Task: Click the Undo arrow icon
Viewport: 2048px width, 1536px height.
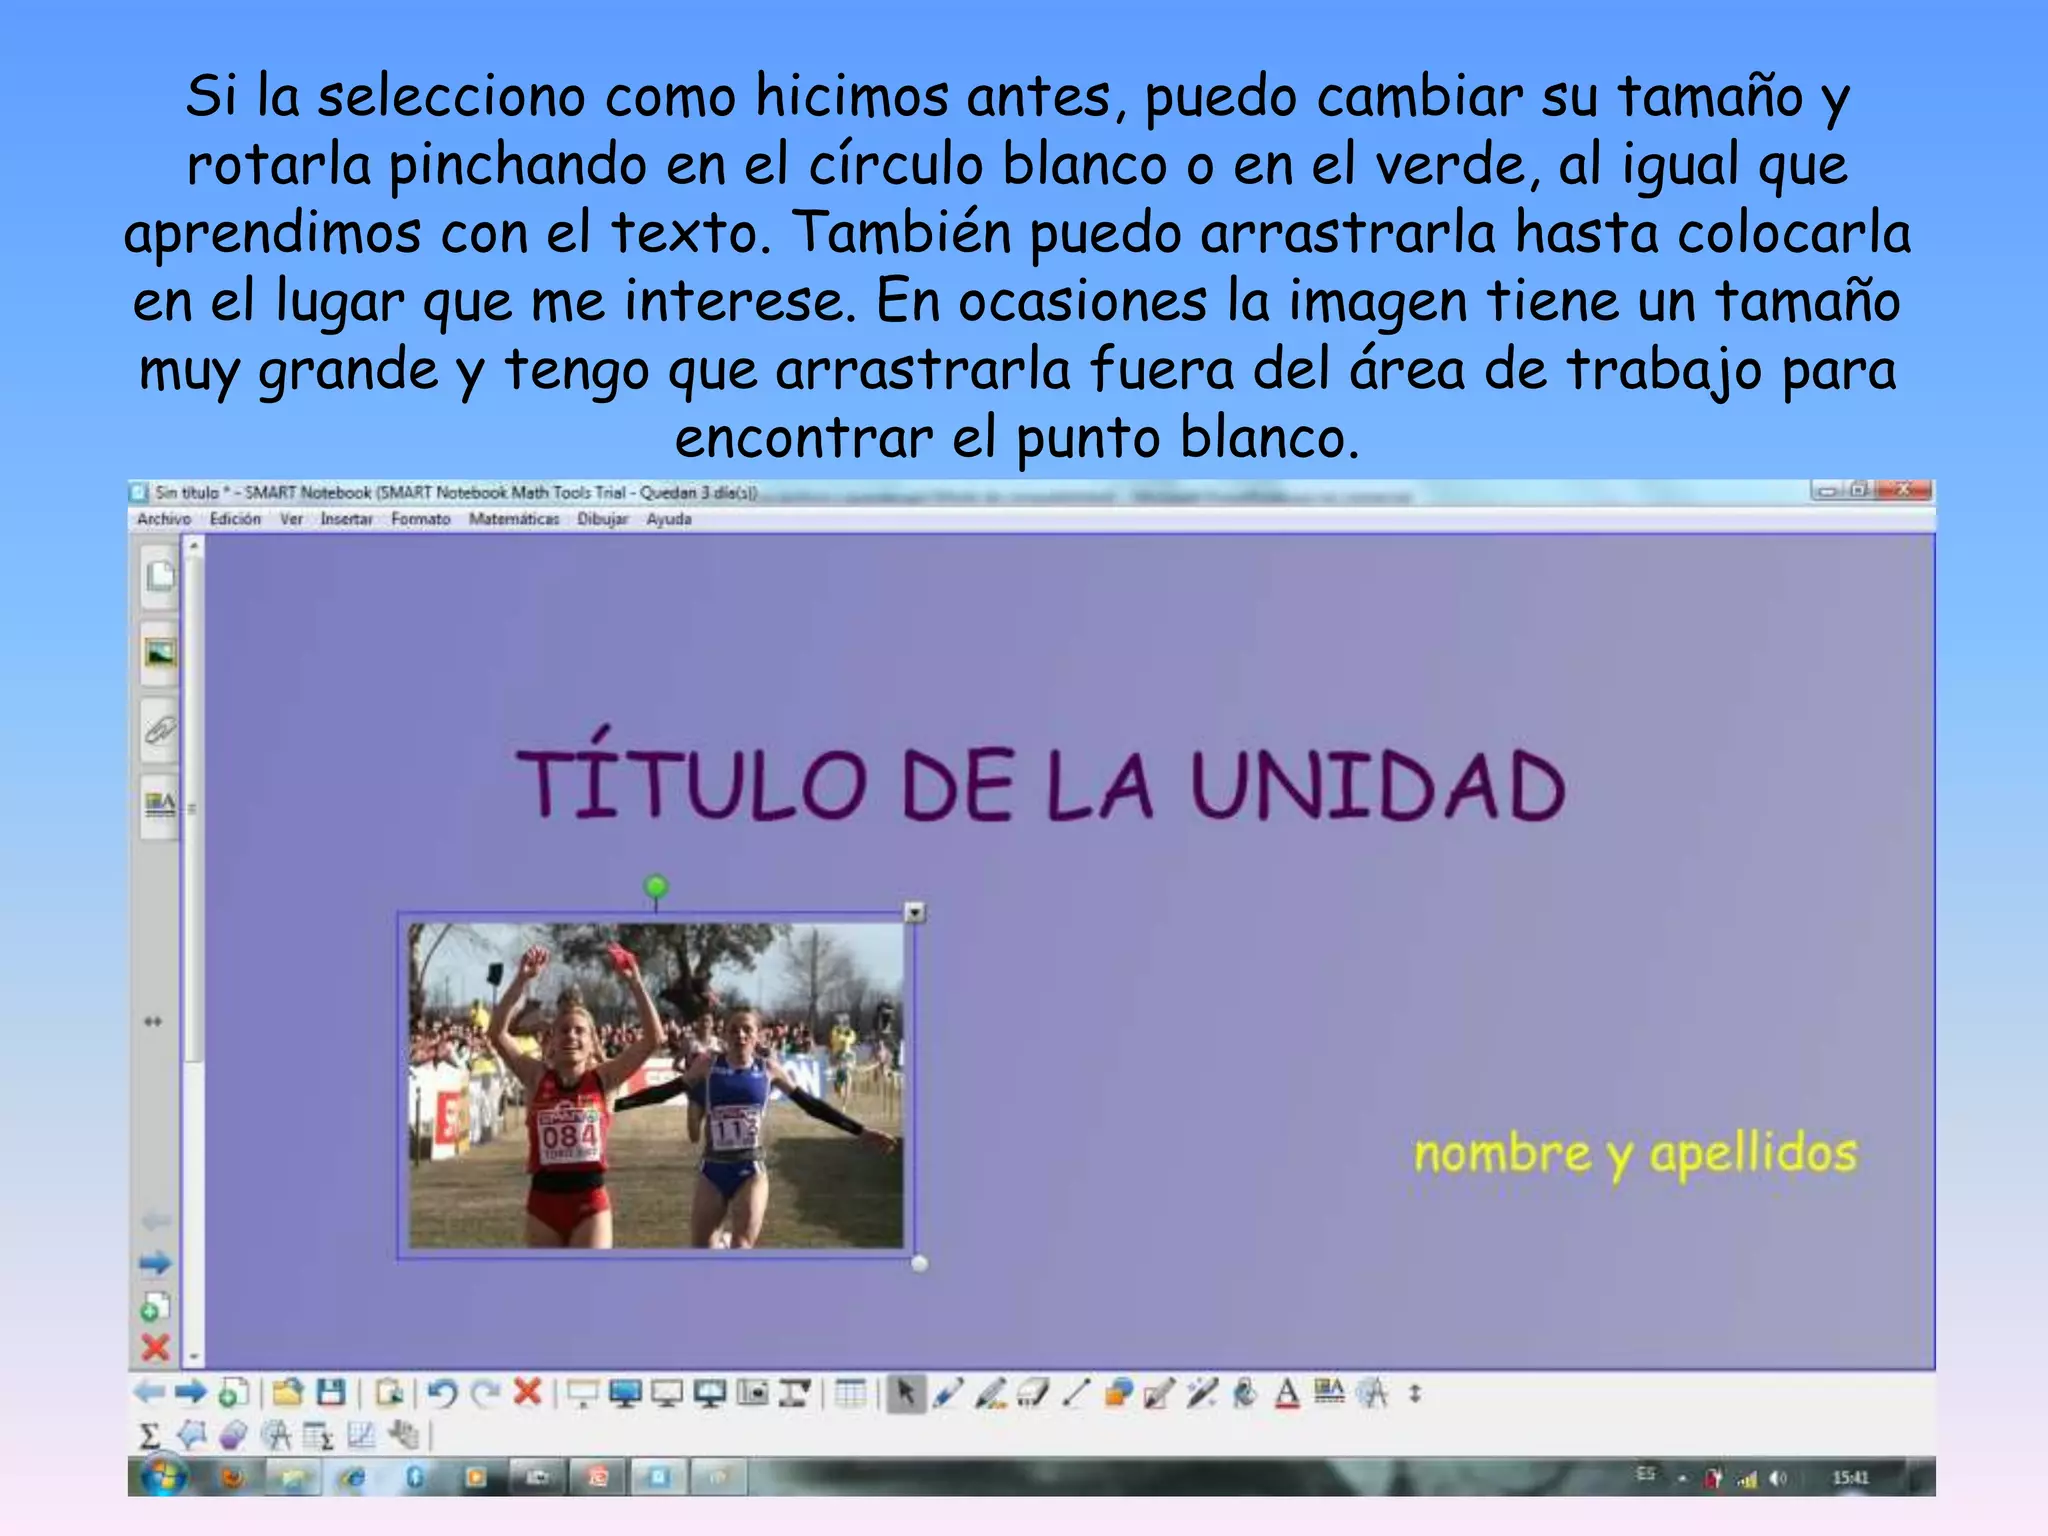Action: point(442,1392)
